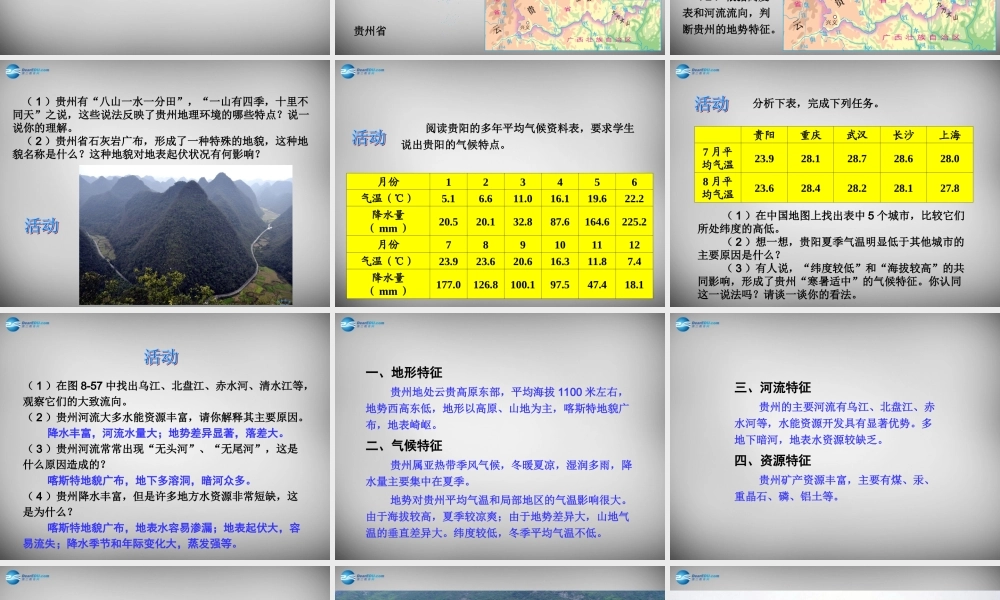
Task: Click the 28.4 Chongqing August temperature cell
Action: click(x=811, y=188)
